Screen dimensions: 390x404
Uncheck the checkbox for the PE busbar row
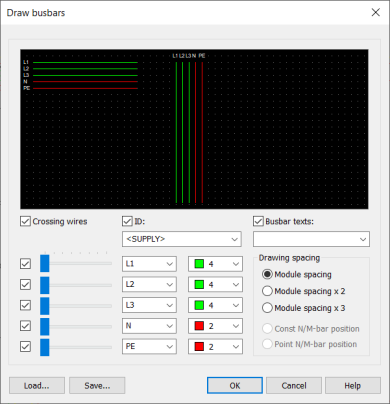click(x=26, y=347)
